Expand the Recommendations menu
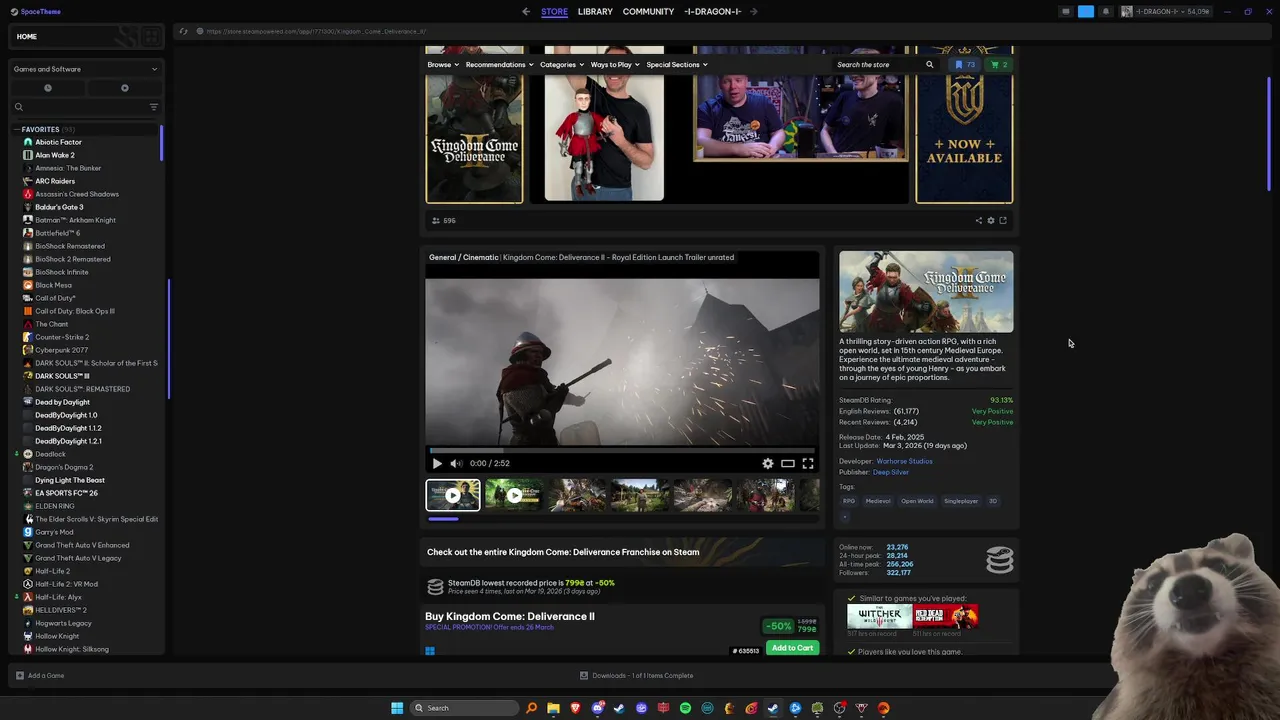 tap(499, 65)
